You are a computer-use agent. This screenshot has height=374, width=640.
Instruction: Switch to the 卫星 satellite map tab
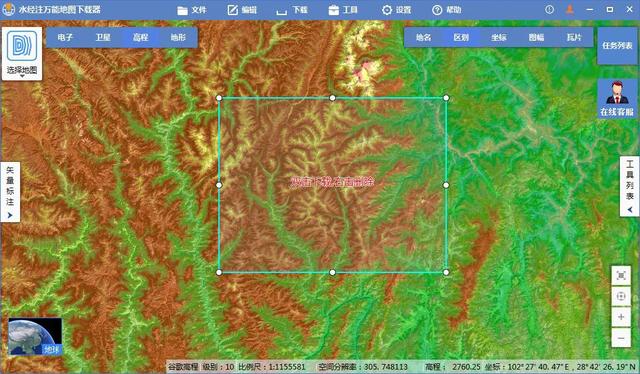coord(103,38)
